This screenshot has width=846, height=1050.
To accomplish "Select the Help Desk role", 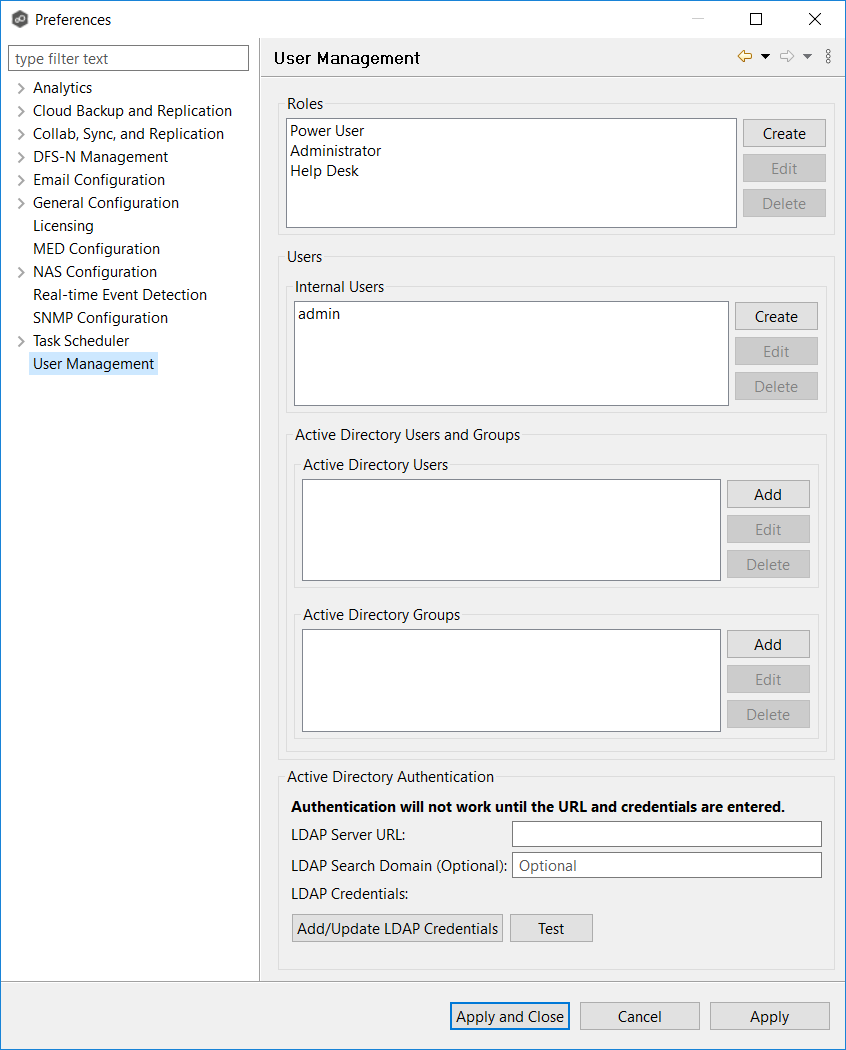I will pos(324,171).
